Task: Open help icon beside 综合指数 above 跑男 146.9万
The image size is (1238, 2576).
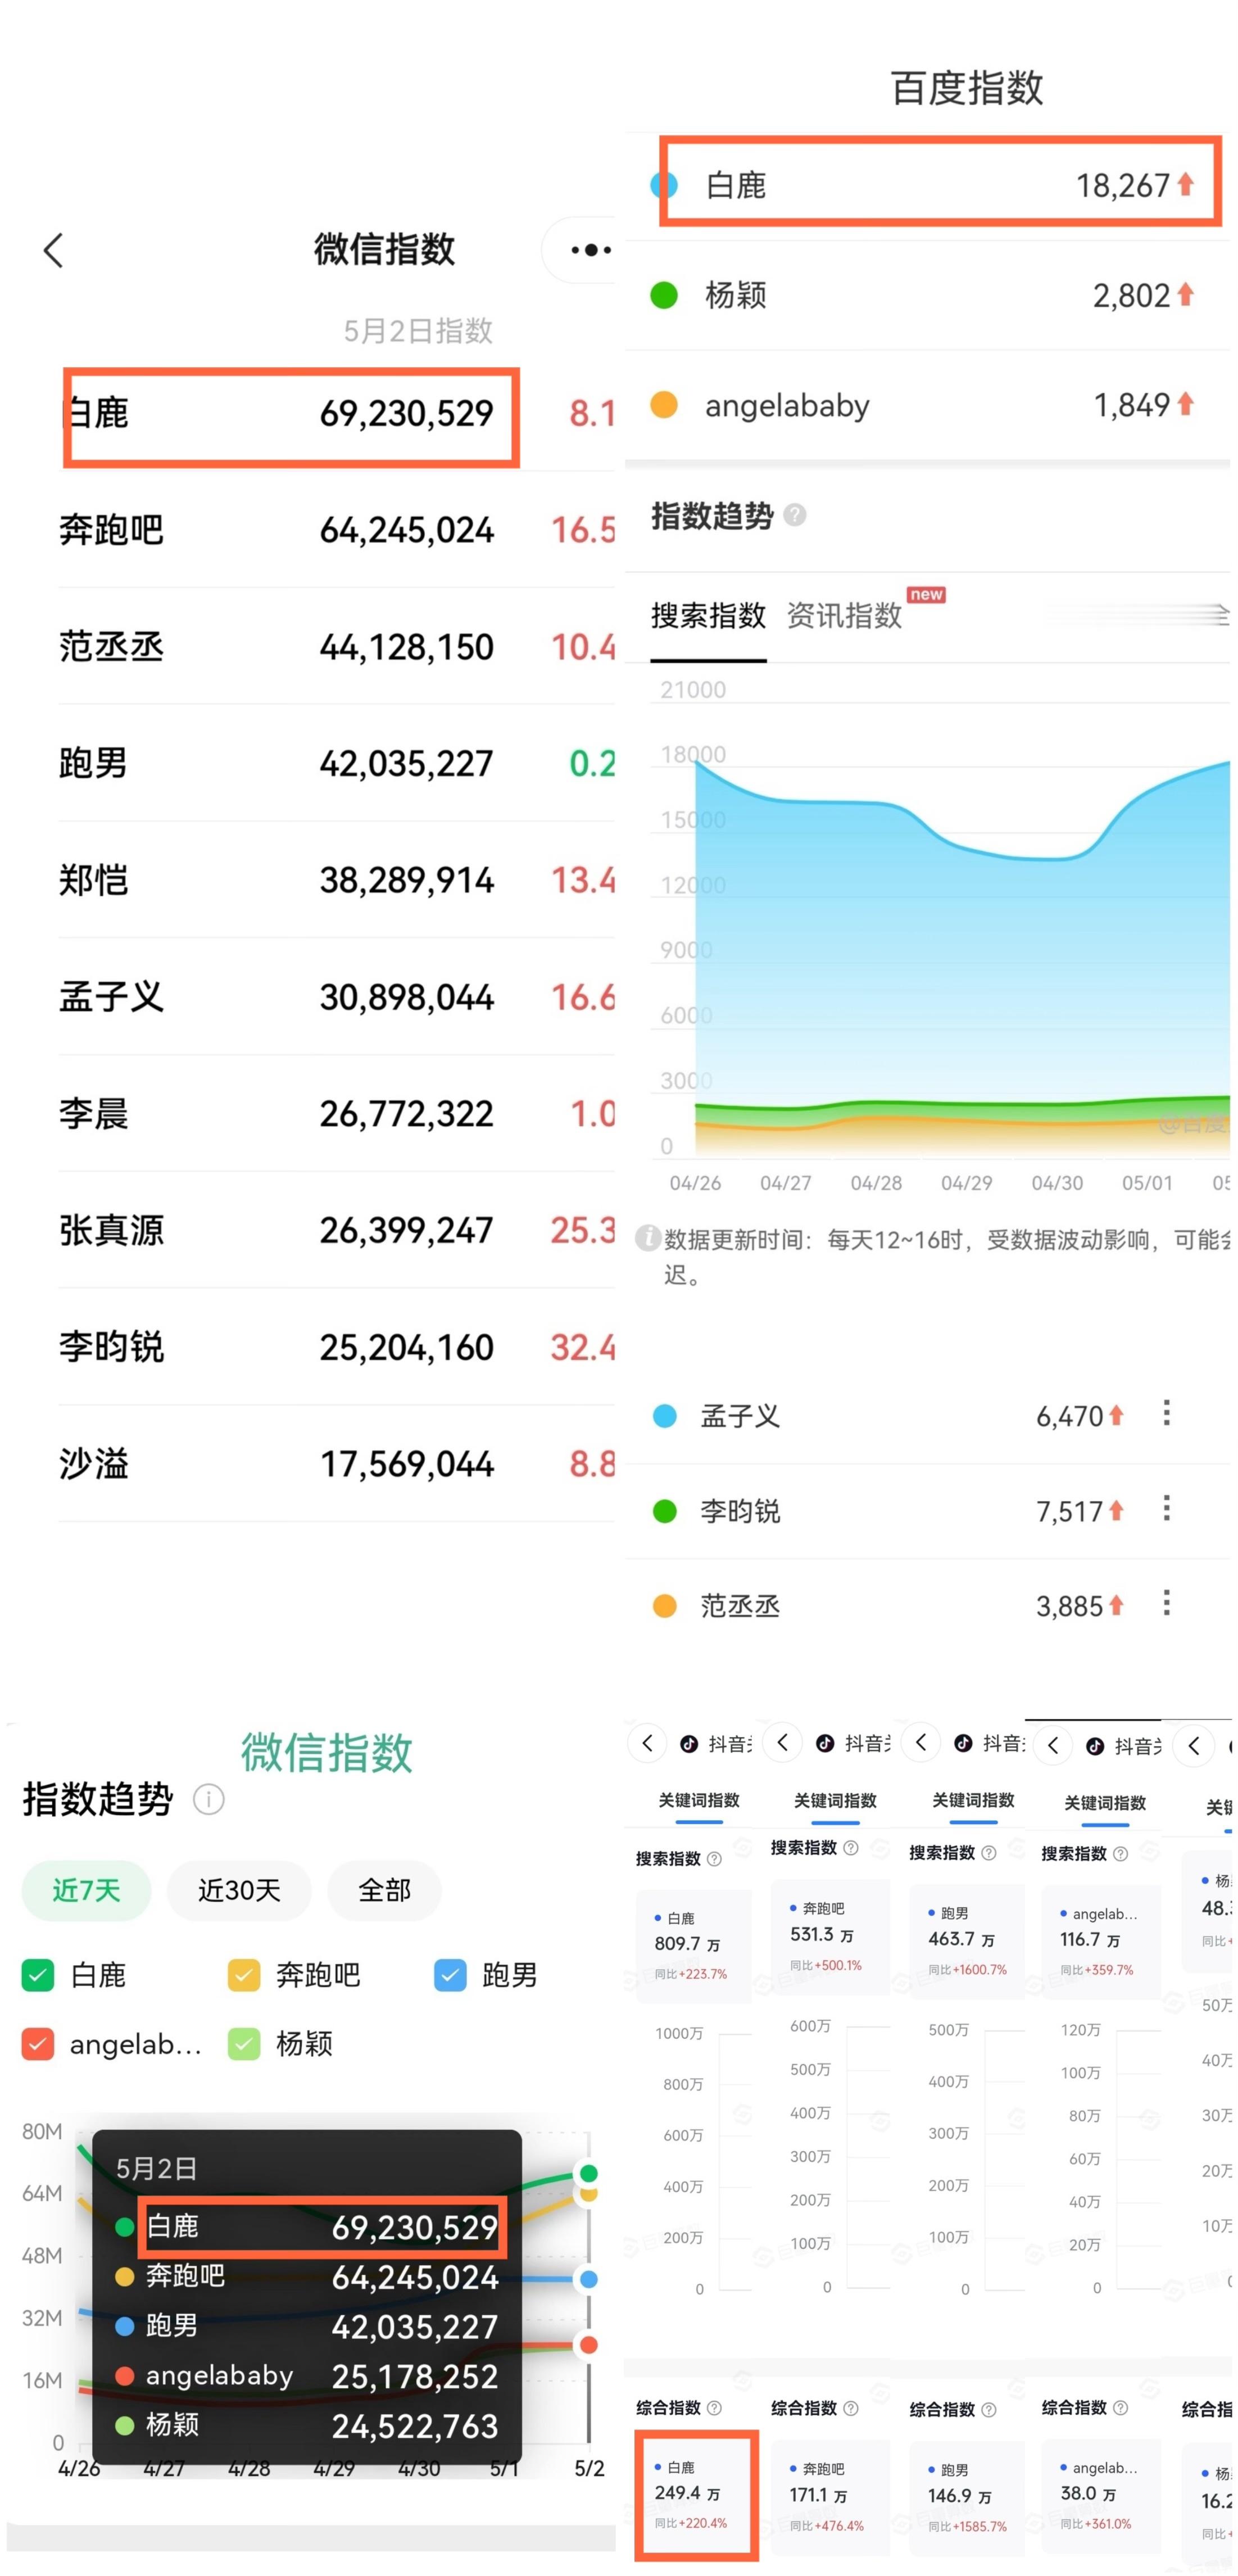Action: pyautogui.click(x=989, y=2410)
